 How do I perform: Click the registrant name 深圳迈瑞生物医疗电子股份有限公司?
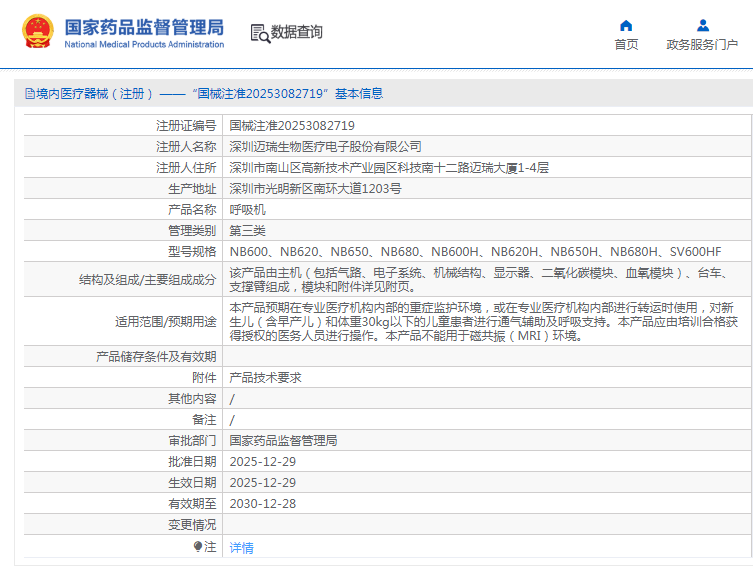[x=325, y=147]
